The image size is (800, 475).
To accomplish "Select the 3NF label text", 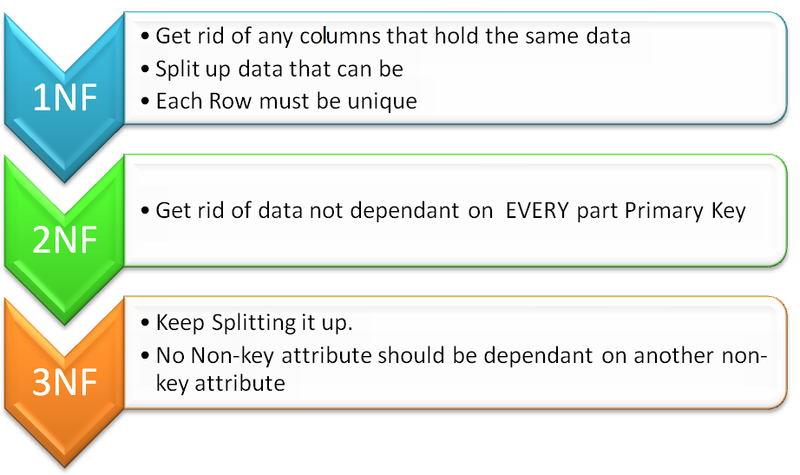I will pyautogui.click(x=65, y=382).
